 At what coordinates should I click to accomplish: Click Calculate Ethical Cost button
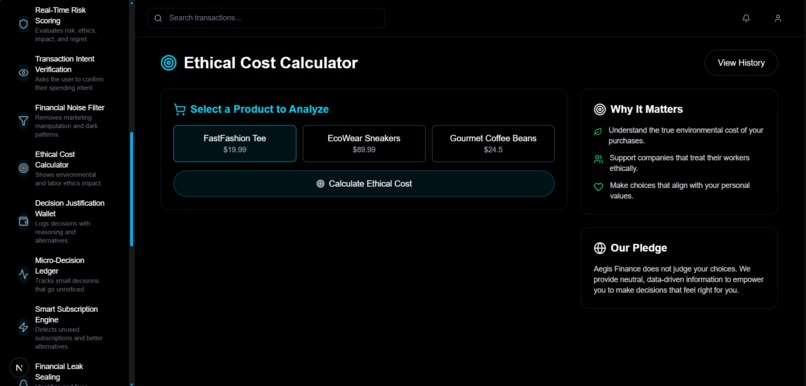click(x=364, y=183)
